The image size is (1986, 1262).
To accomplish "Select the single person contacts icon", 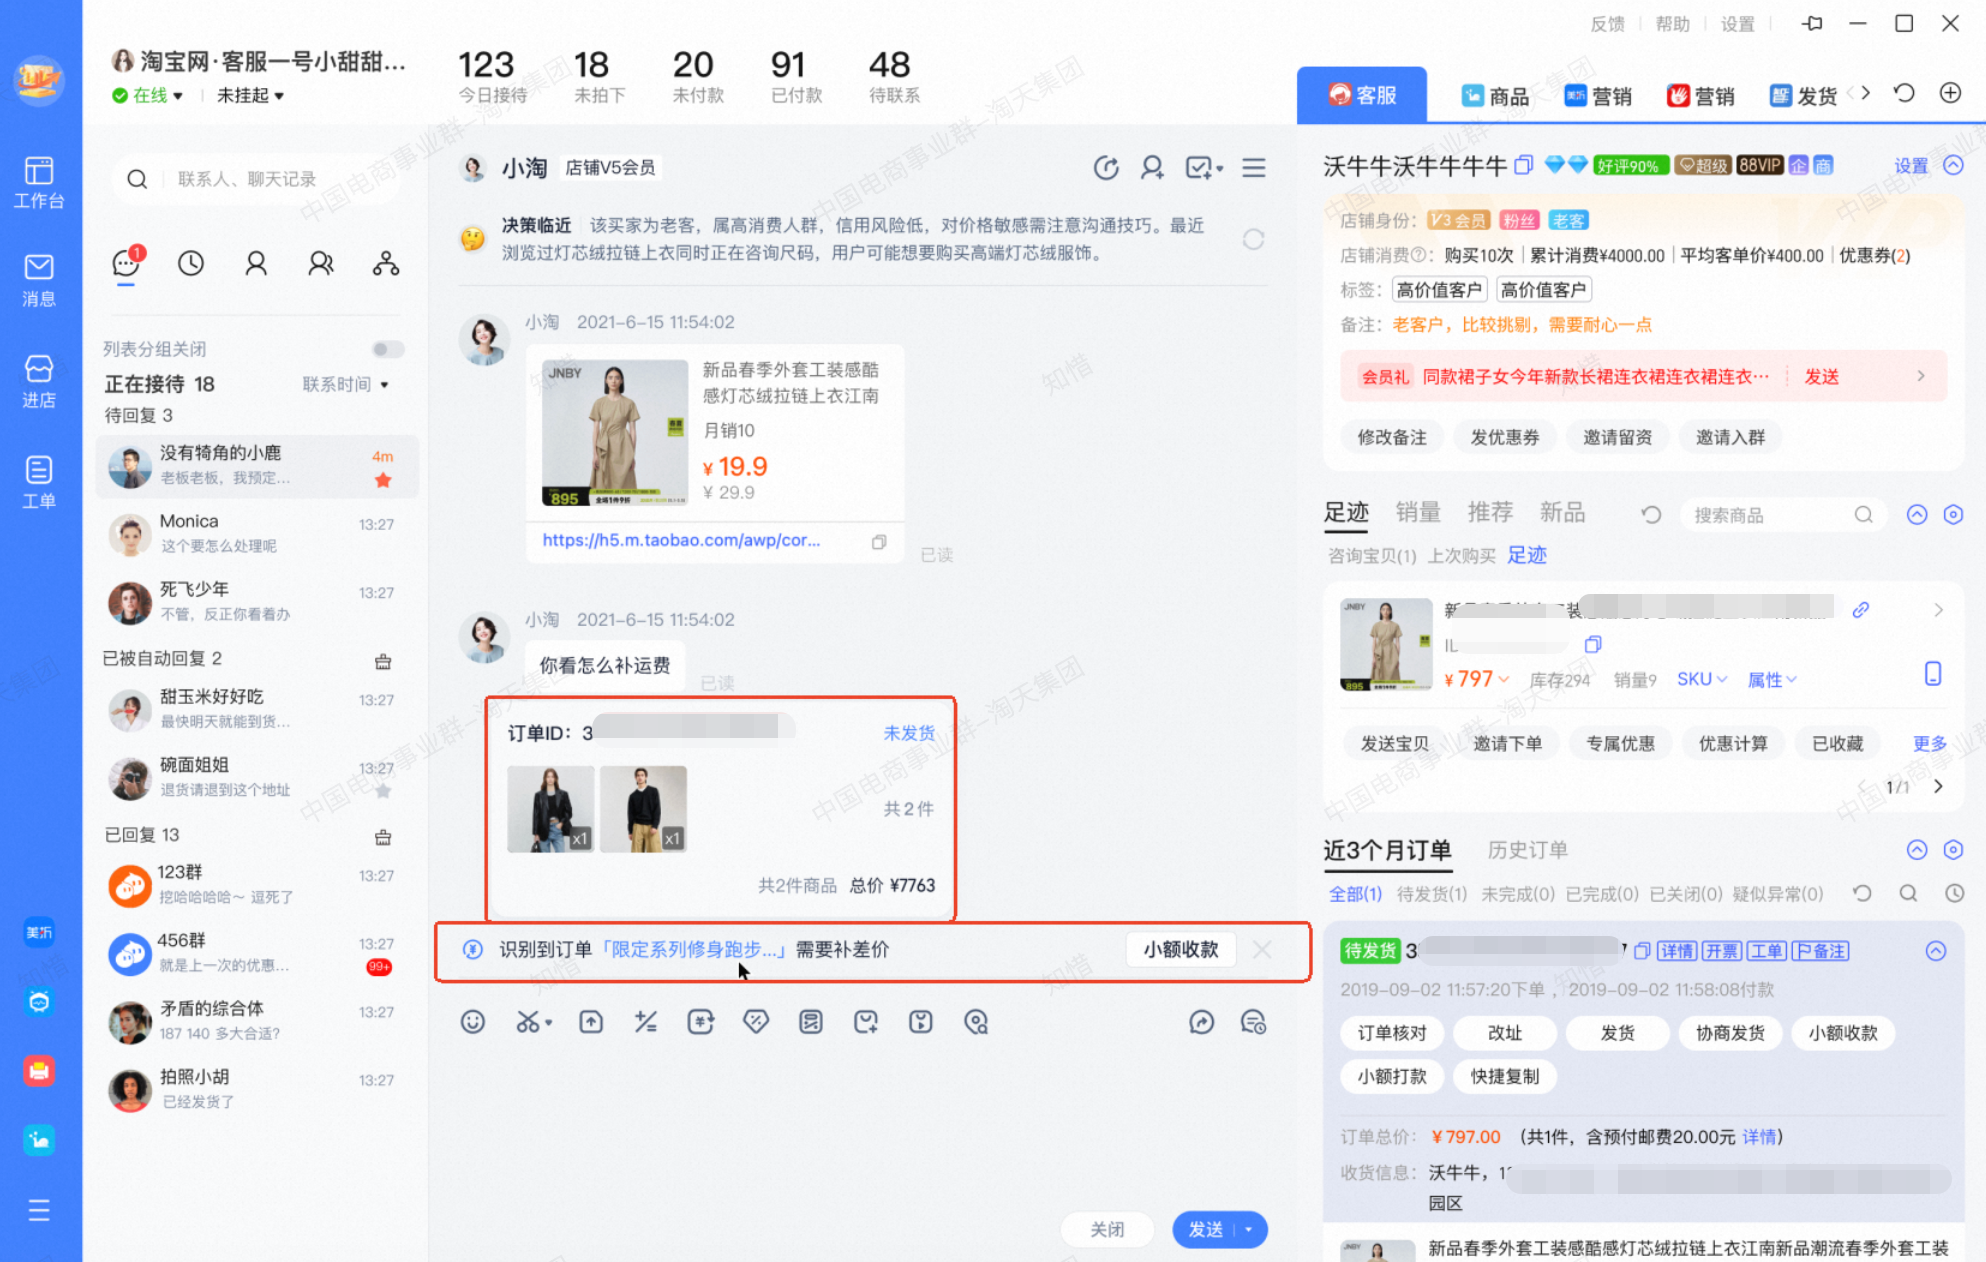I will 256,263.
